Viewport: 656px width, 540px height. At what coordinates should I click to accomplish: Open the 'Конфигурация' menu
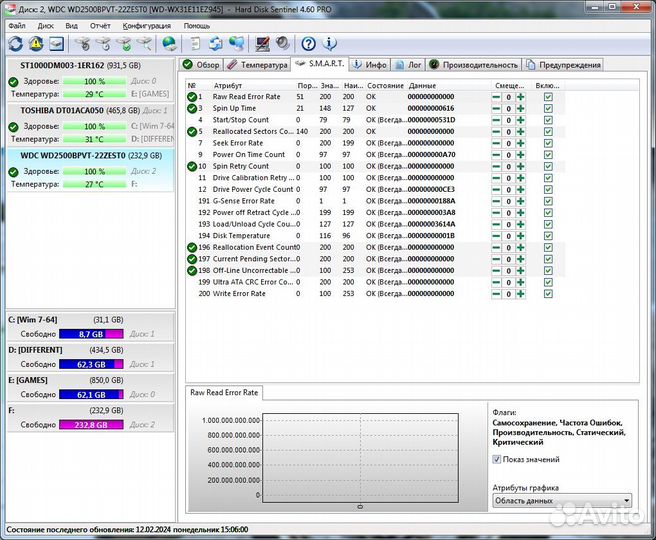click(146, 25)
